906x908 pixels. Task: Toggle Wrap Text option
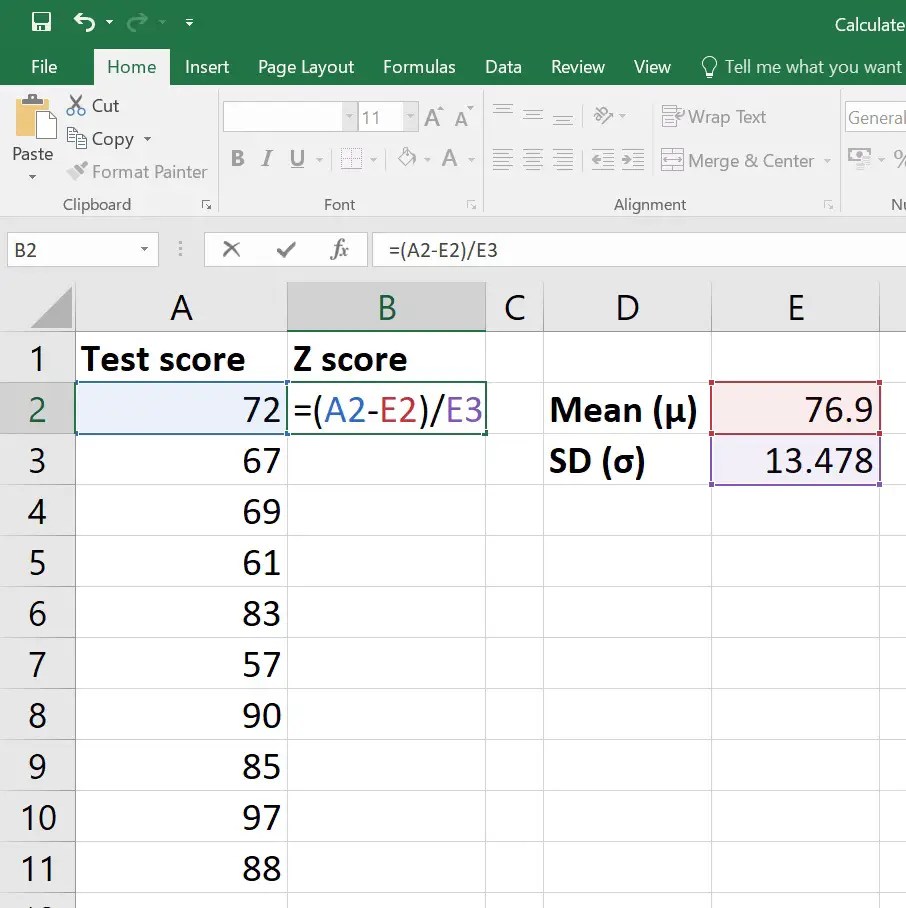pos(713,117)
